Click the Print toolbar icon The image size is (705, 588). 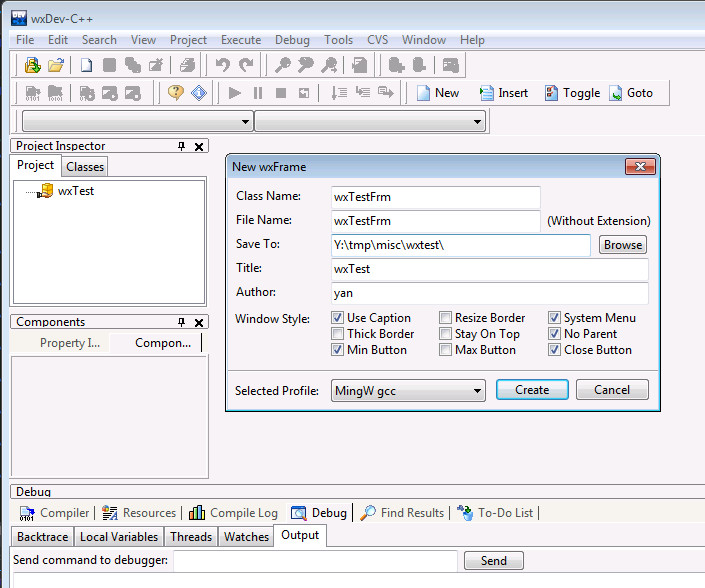click(x=187, y=65)
